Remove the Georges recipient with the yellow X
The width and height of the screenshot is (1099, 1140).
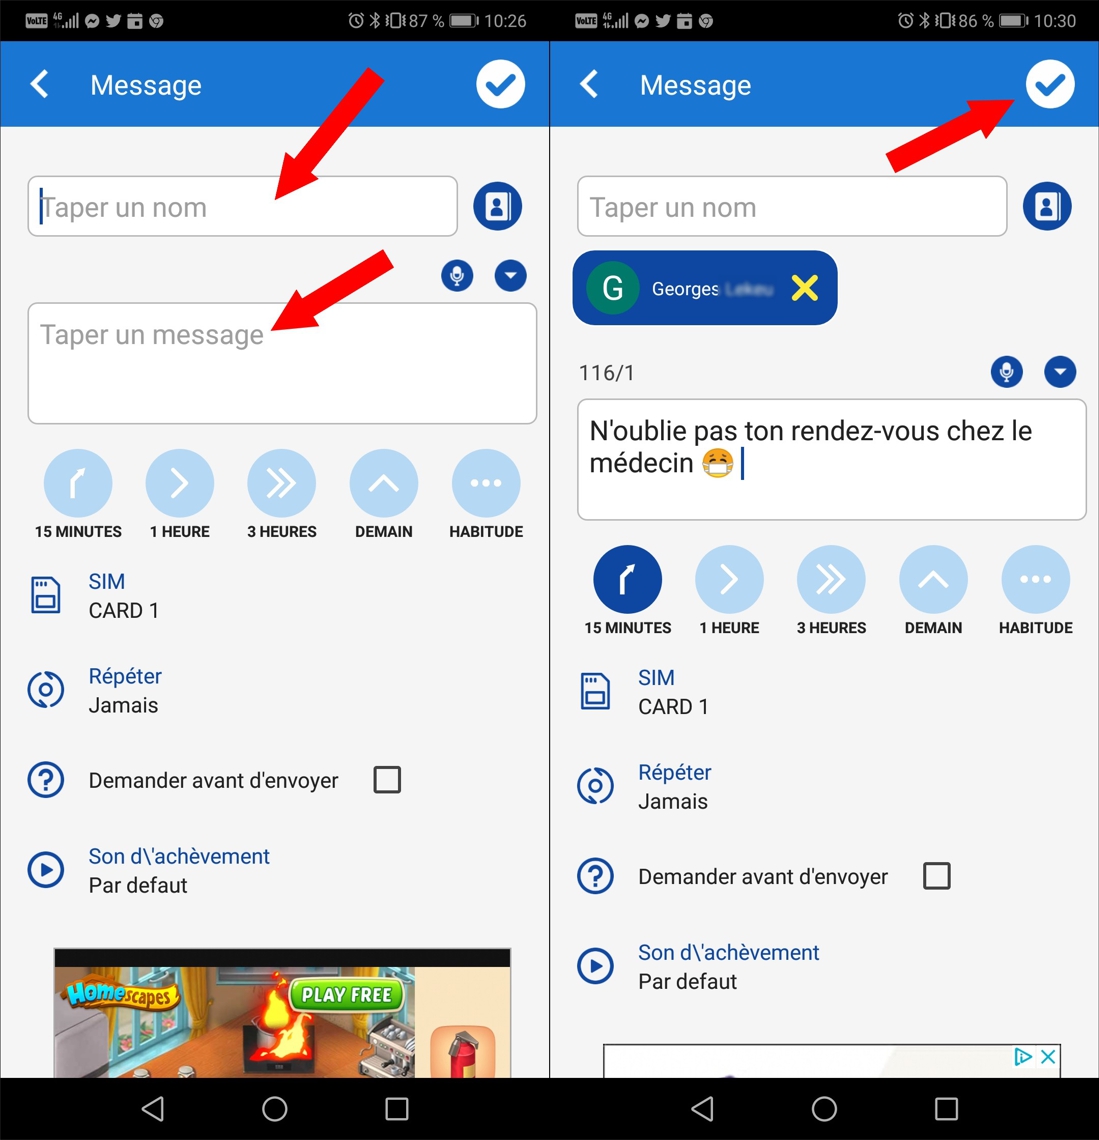[x=804, y=289]
